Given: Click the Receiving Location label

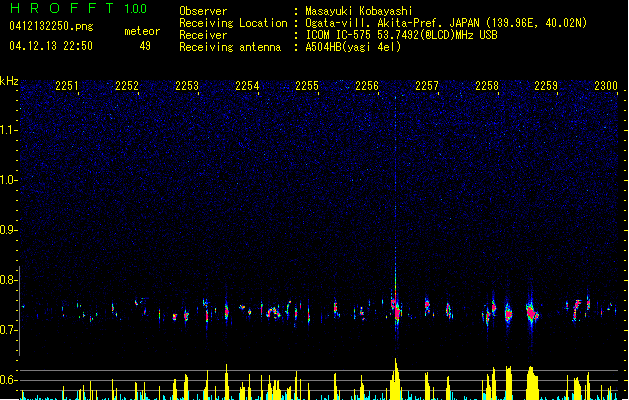Looking at the screenshot, I should [233, 23].
